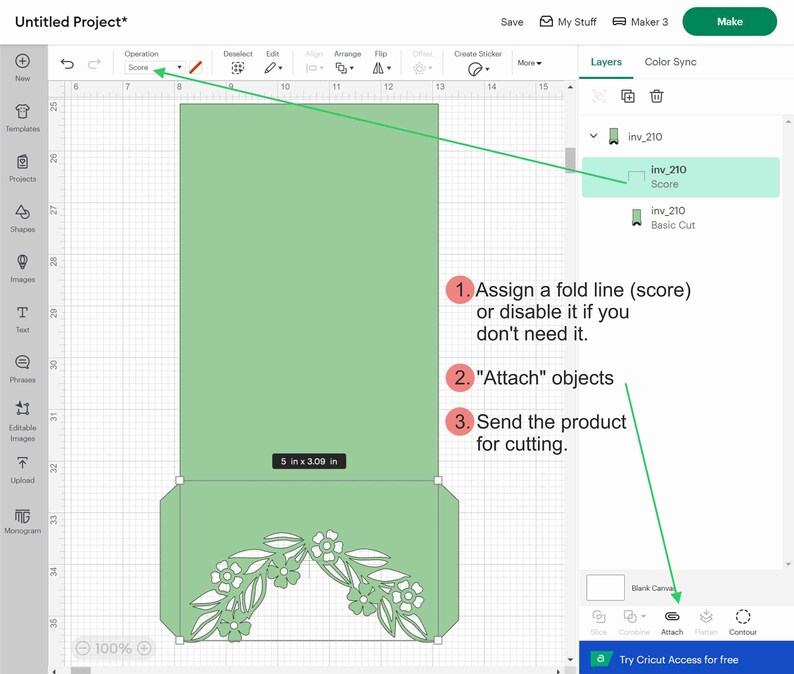Group layers icon in Layers panel
Screen dimensions: 794x674
(x=599, y=96)
